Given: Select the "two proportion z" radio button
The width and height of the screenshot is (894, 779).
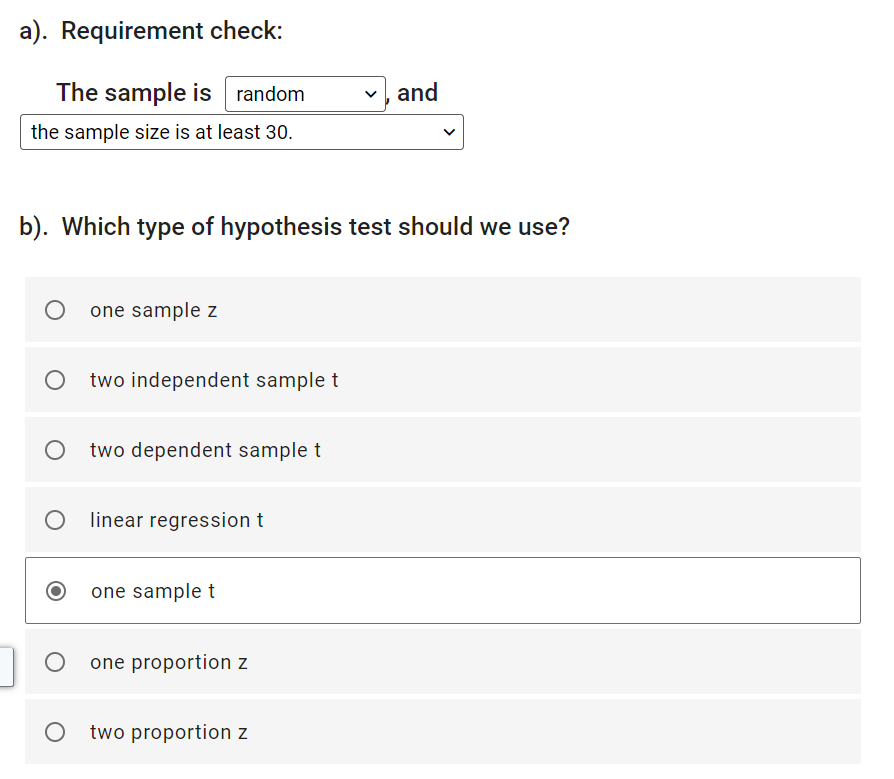Looking at the screenshot, I should point(56,732).
